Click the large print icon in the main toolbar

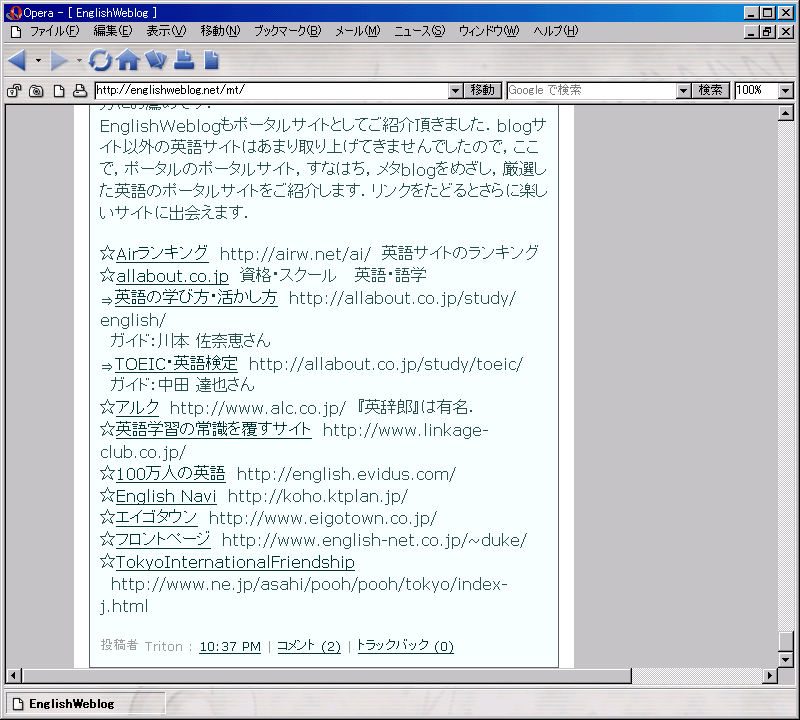184,60
